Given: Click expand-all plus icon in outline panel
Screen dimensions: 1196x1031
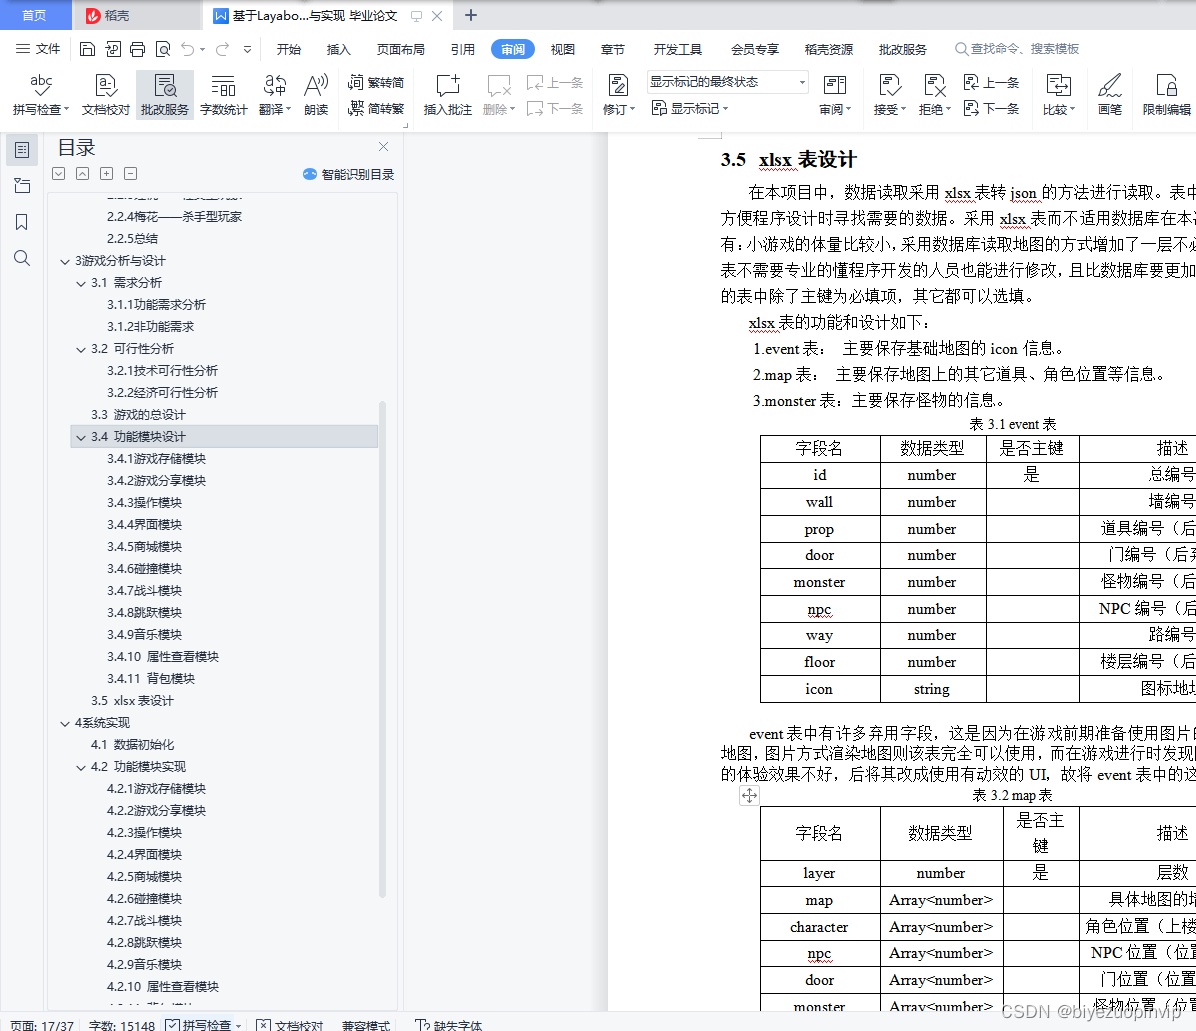Looking at the screenshot, I should 107,174.
